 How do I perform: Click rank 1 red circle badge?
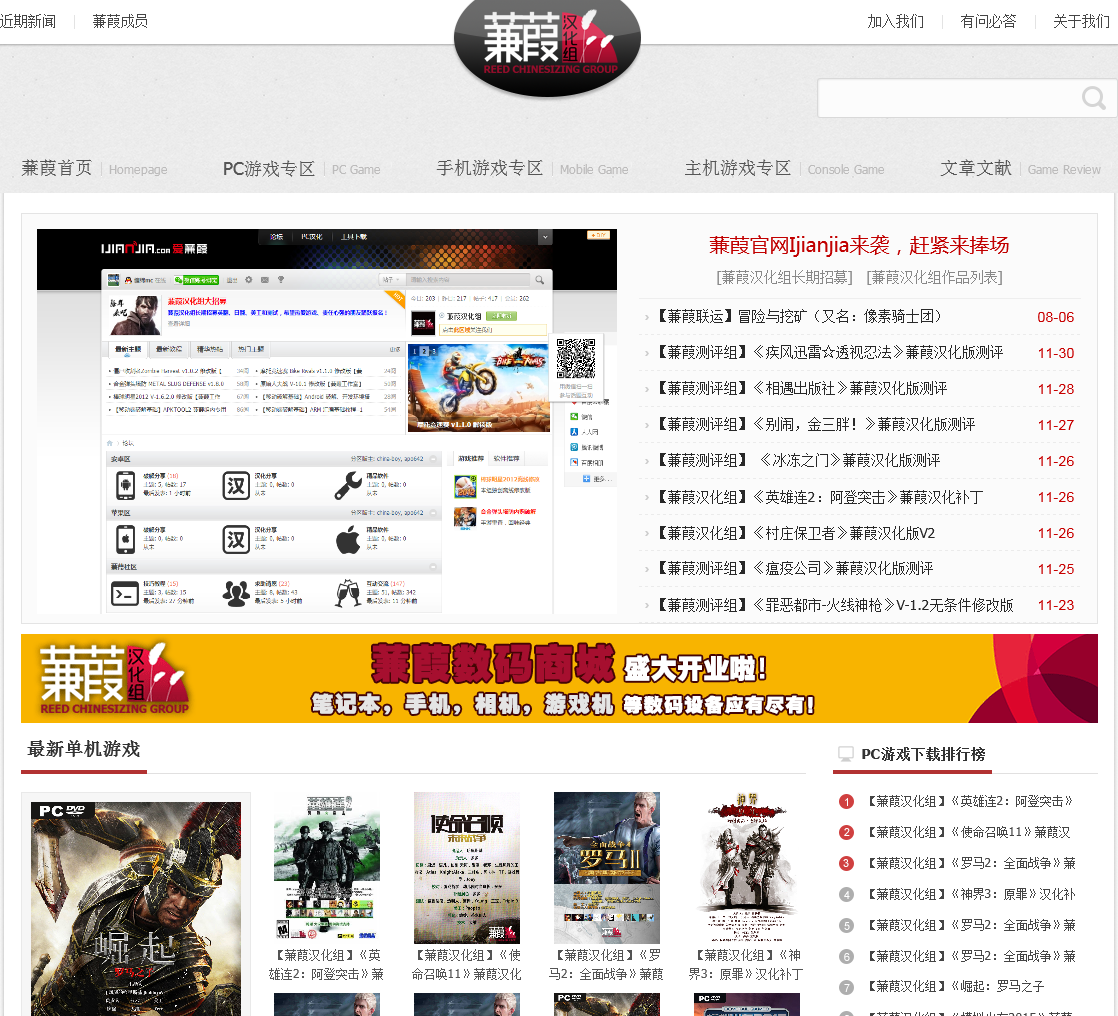point(846,801)
